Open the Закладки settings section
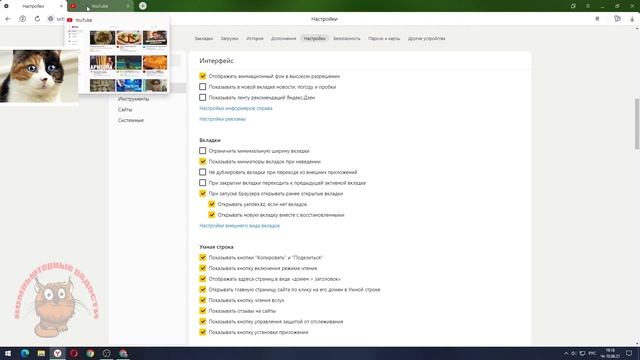 [204, 38]
